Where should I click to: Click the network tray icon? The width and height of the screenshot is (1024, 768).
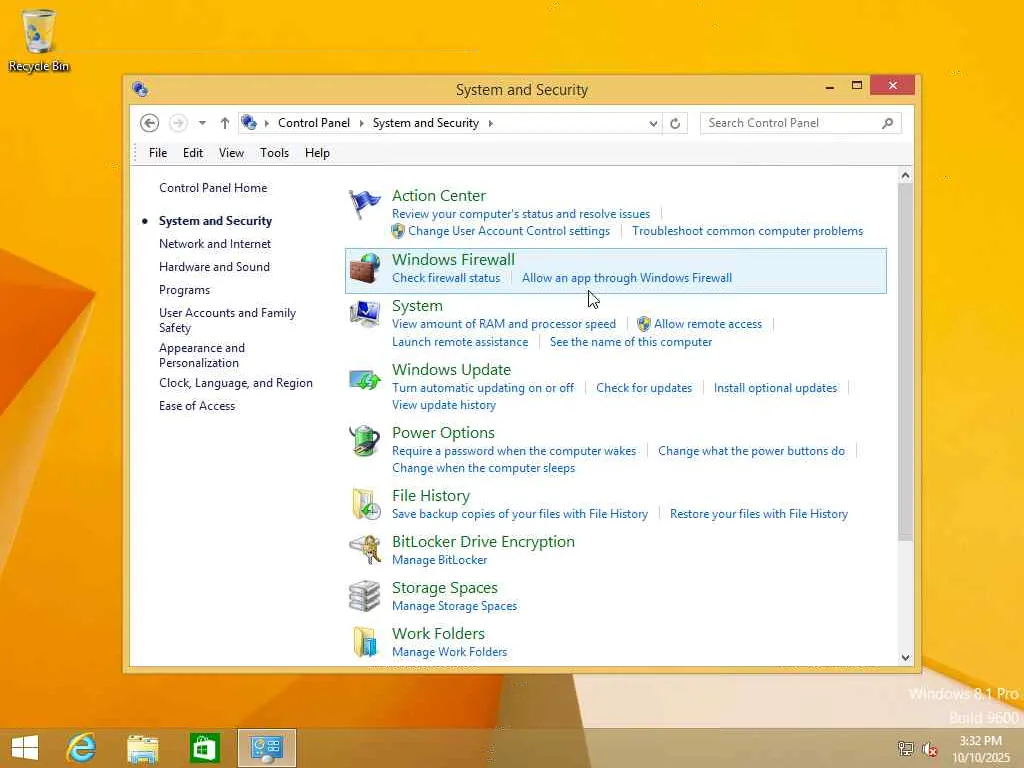coord(905,749)
